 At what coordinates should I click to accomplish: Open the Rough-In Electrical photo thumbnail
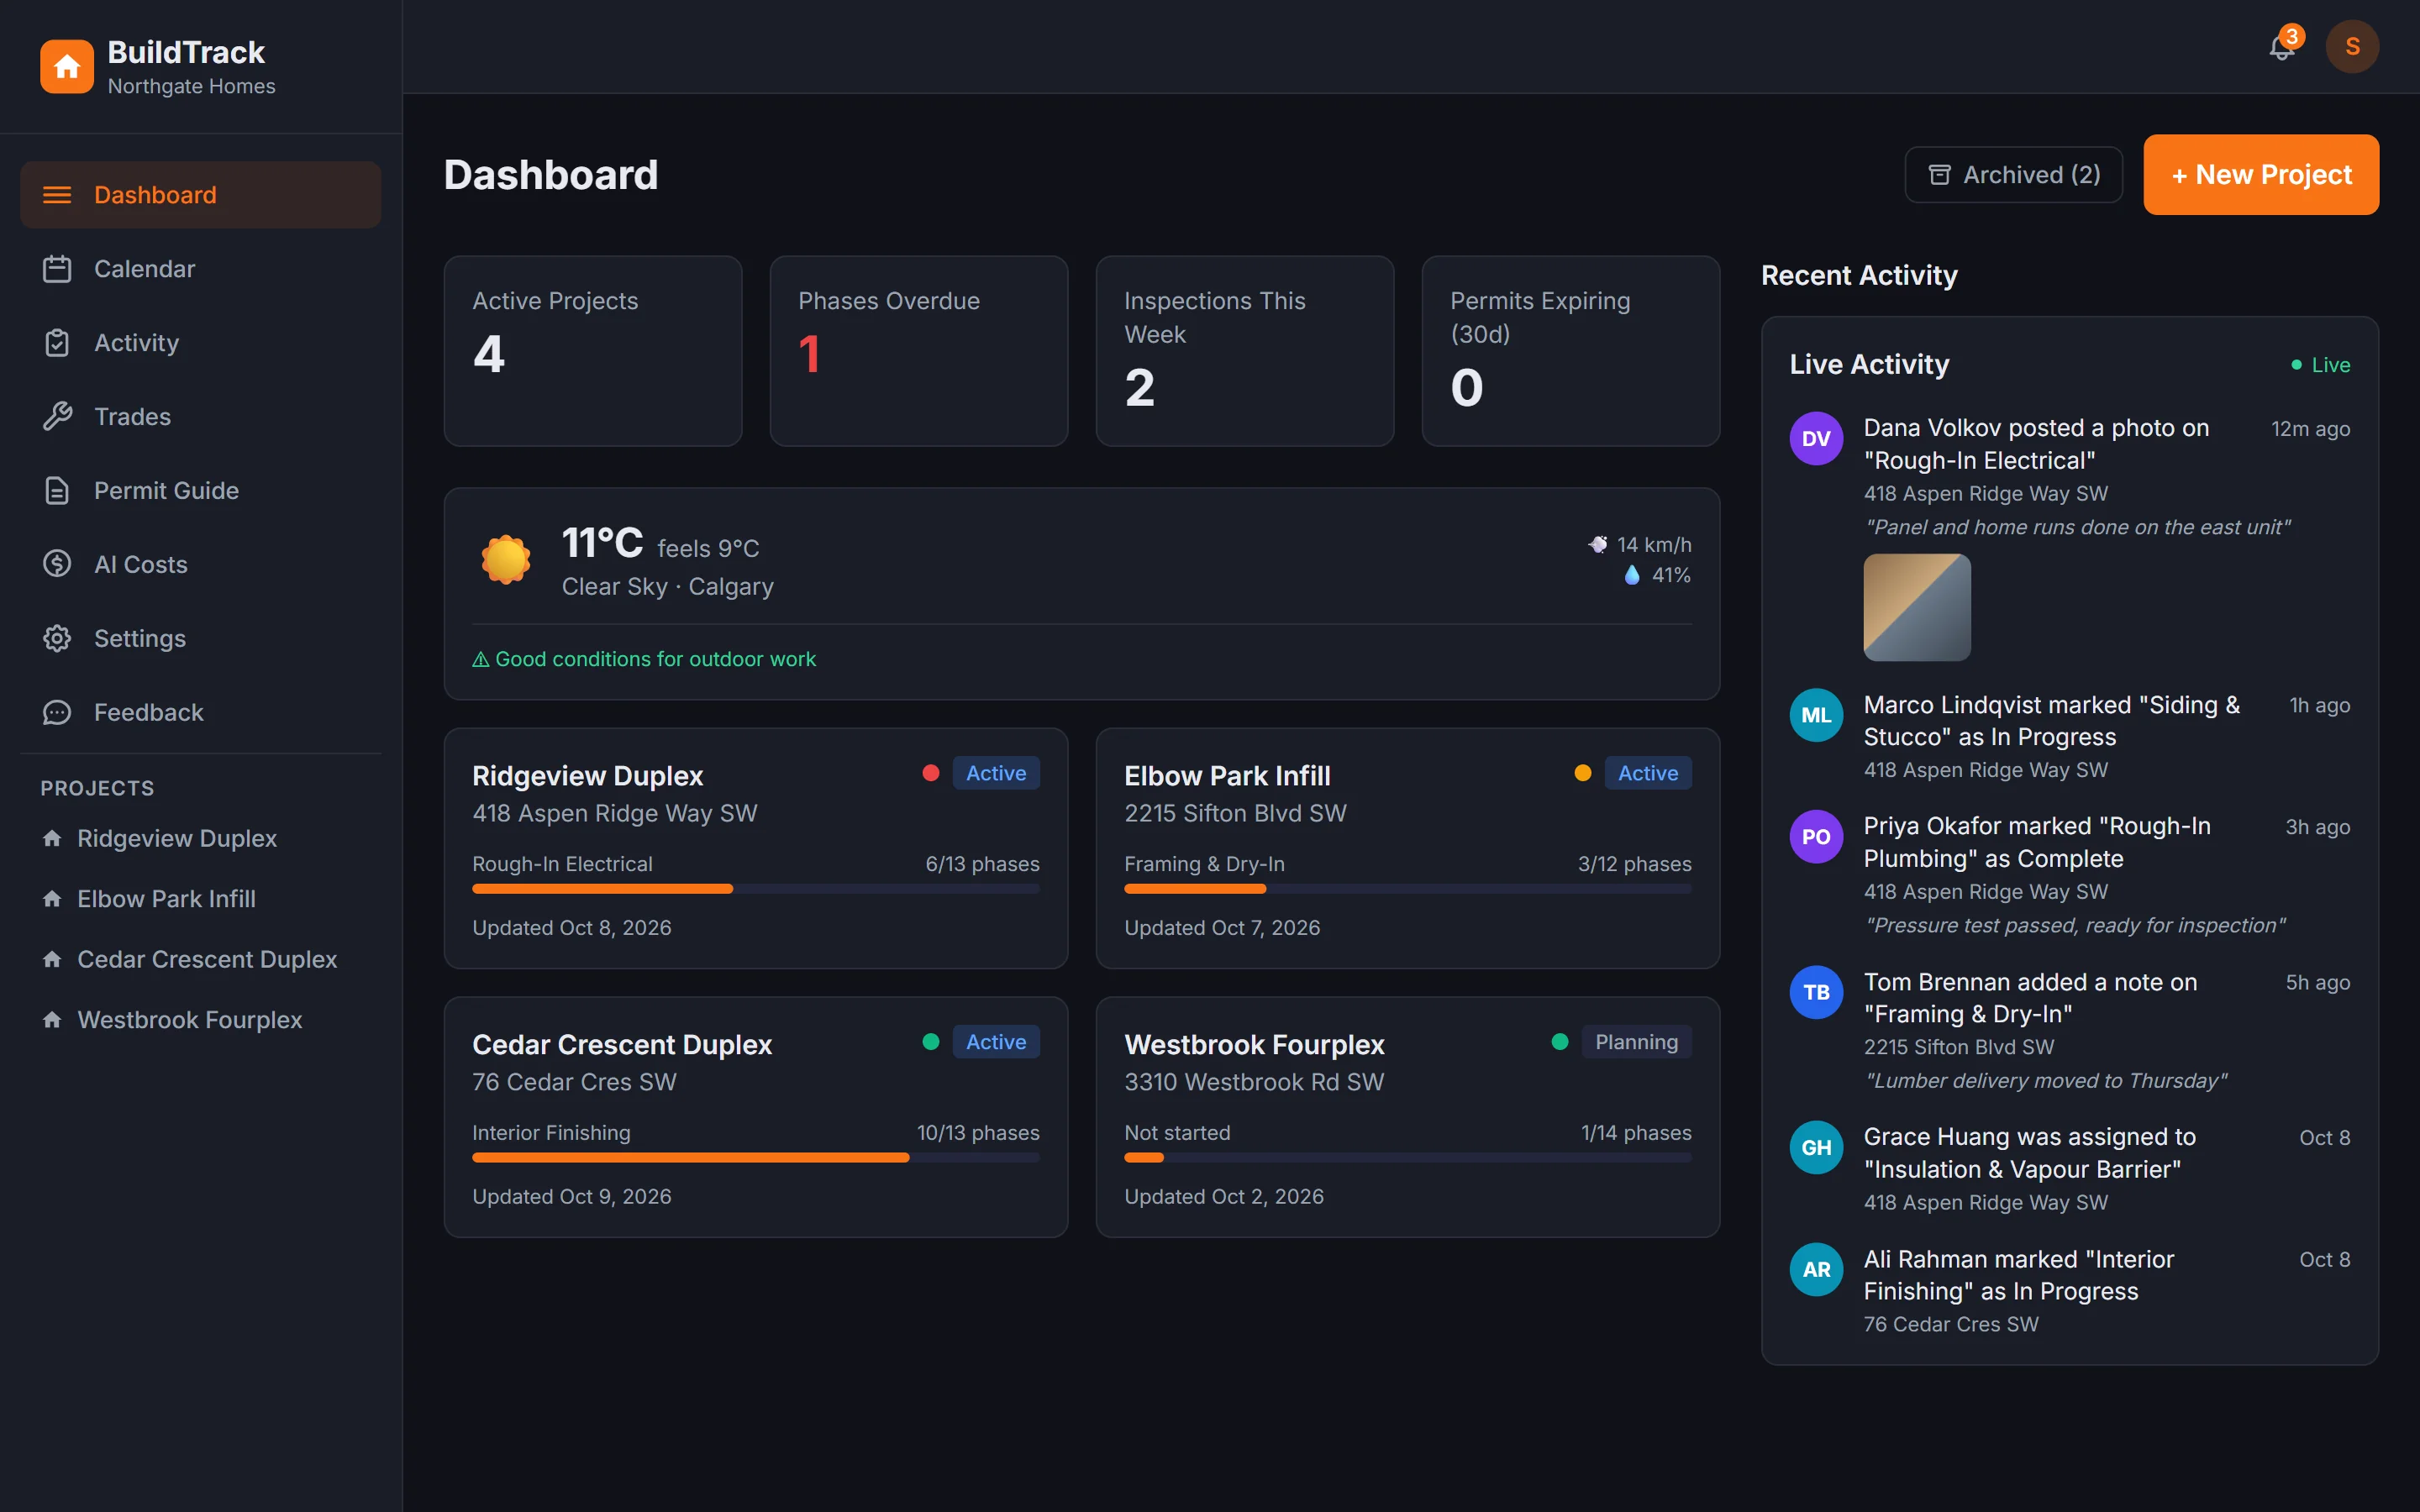1917,607
